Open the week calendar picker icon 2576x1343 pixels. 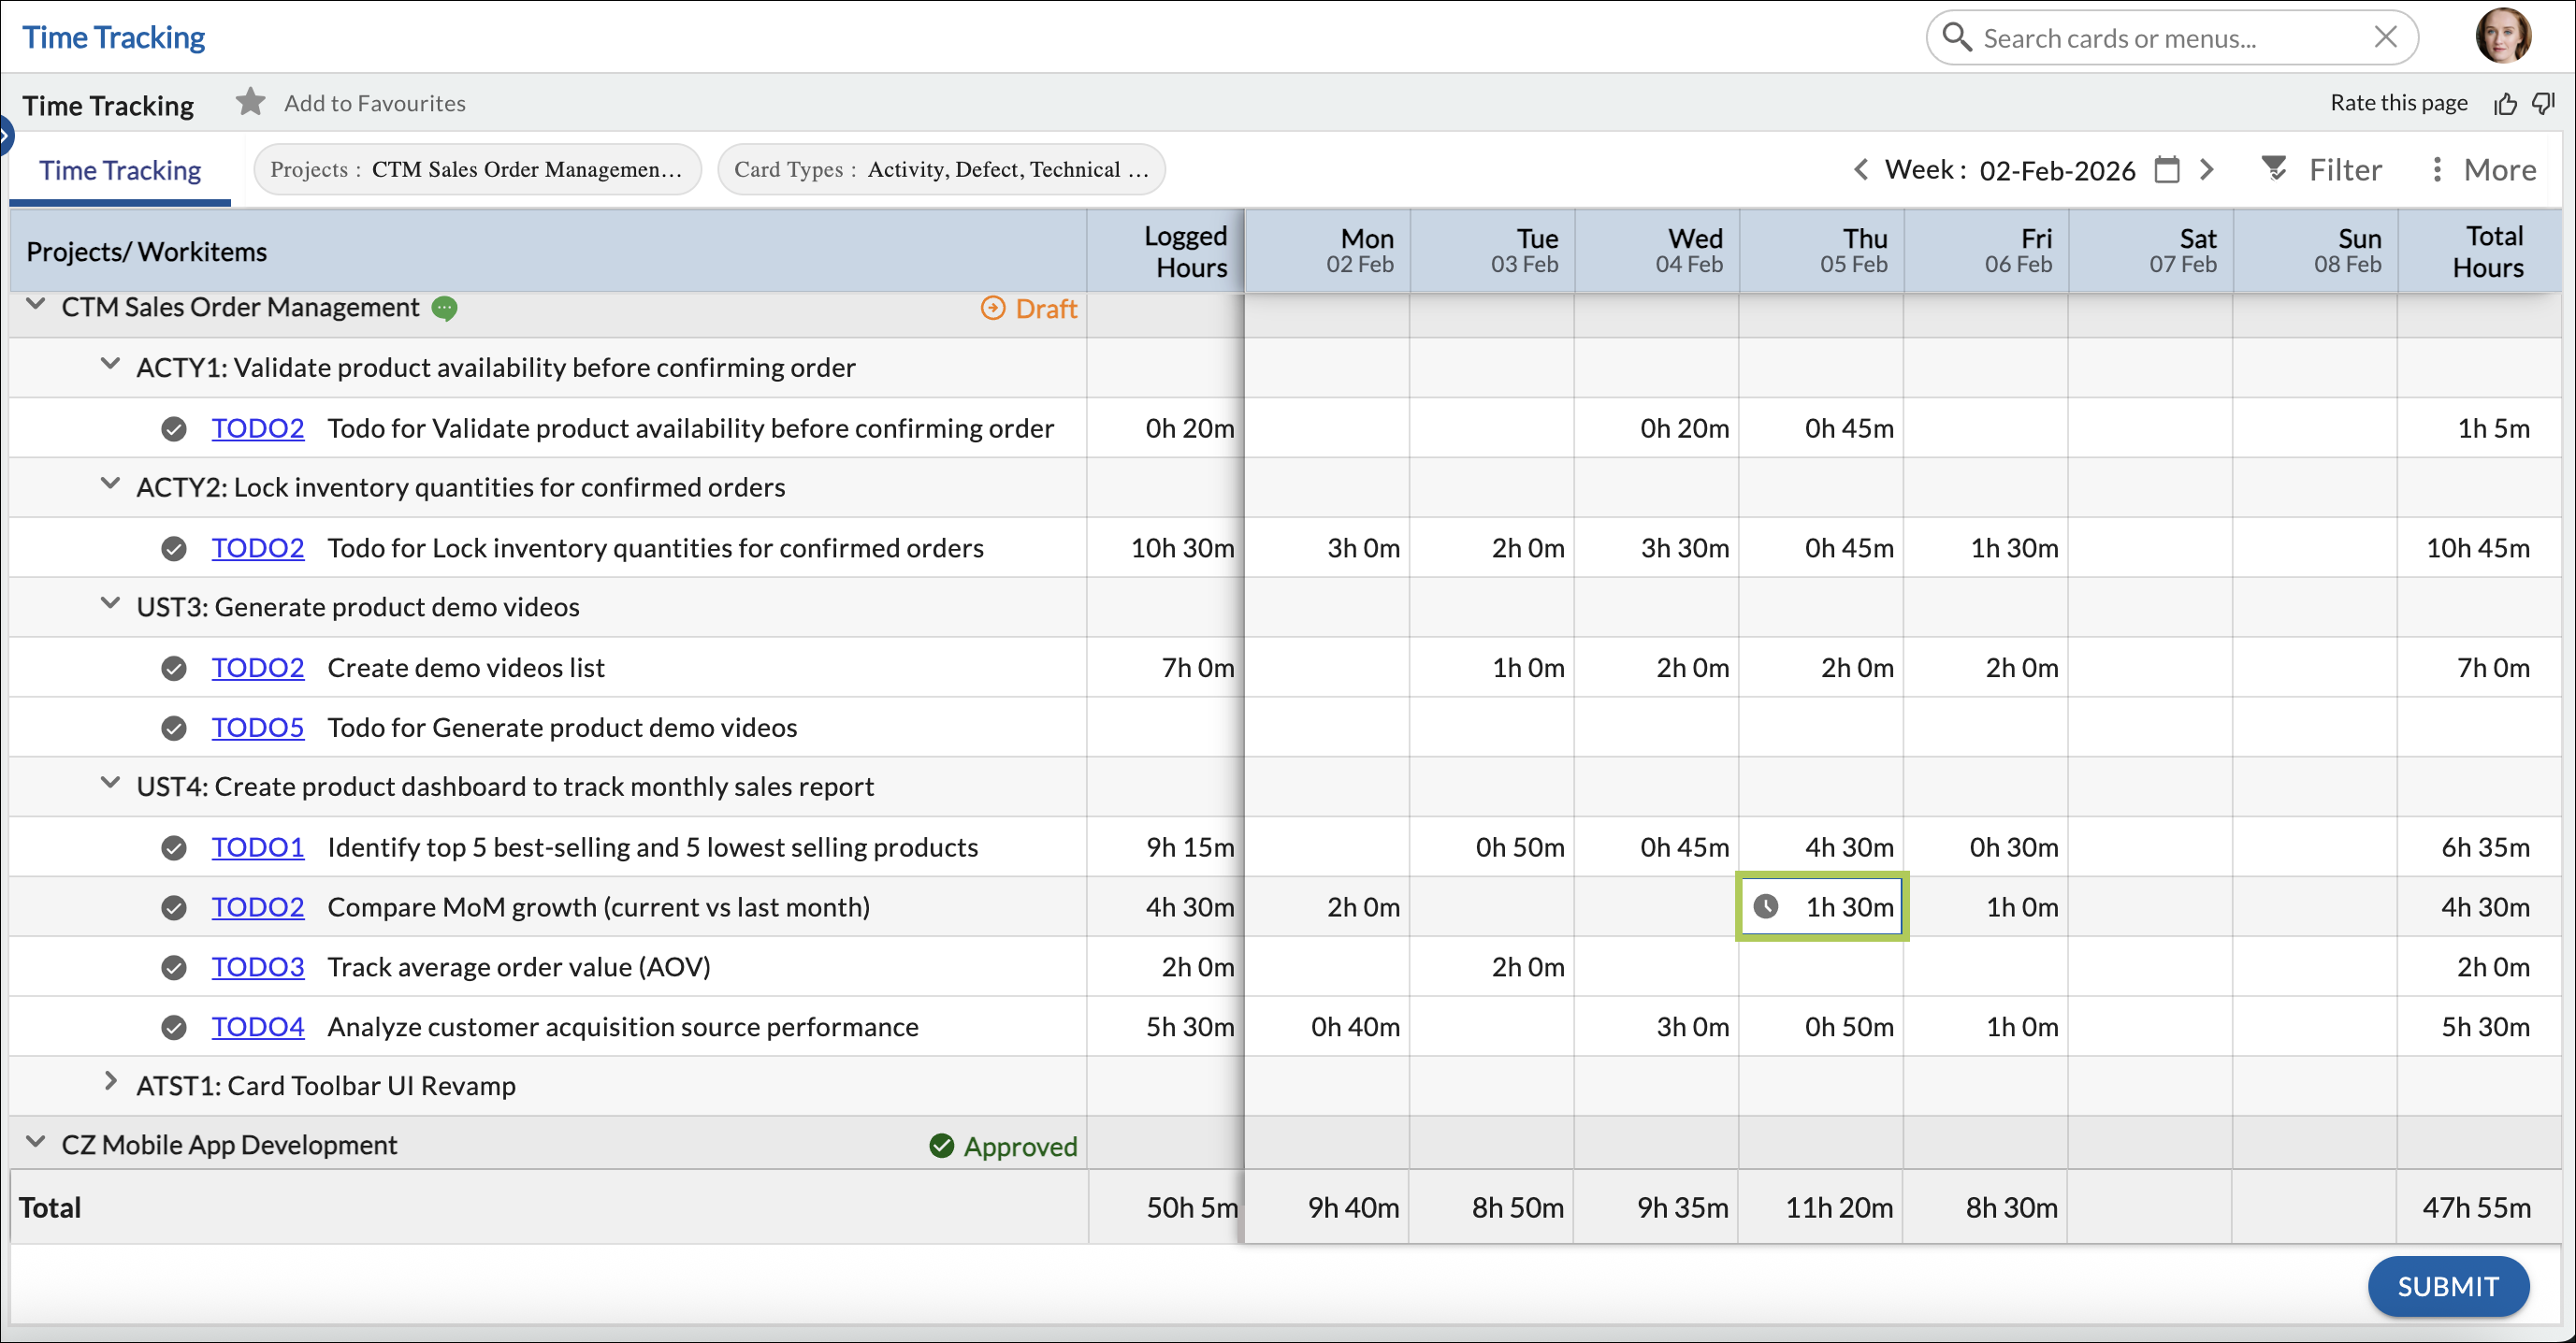(x=2167, y=170)
